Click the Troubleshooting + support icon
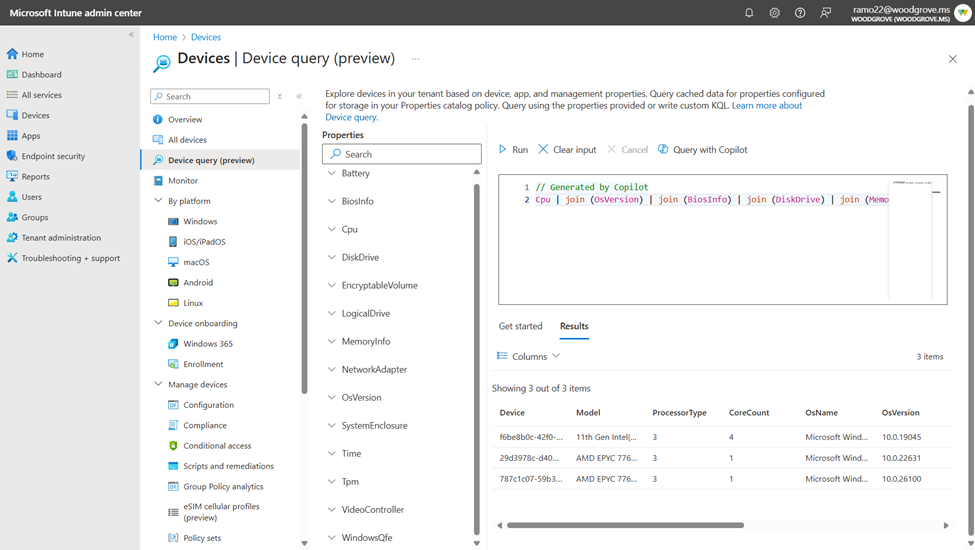 tap(12, 258)
